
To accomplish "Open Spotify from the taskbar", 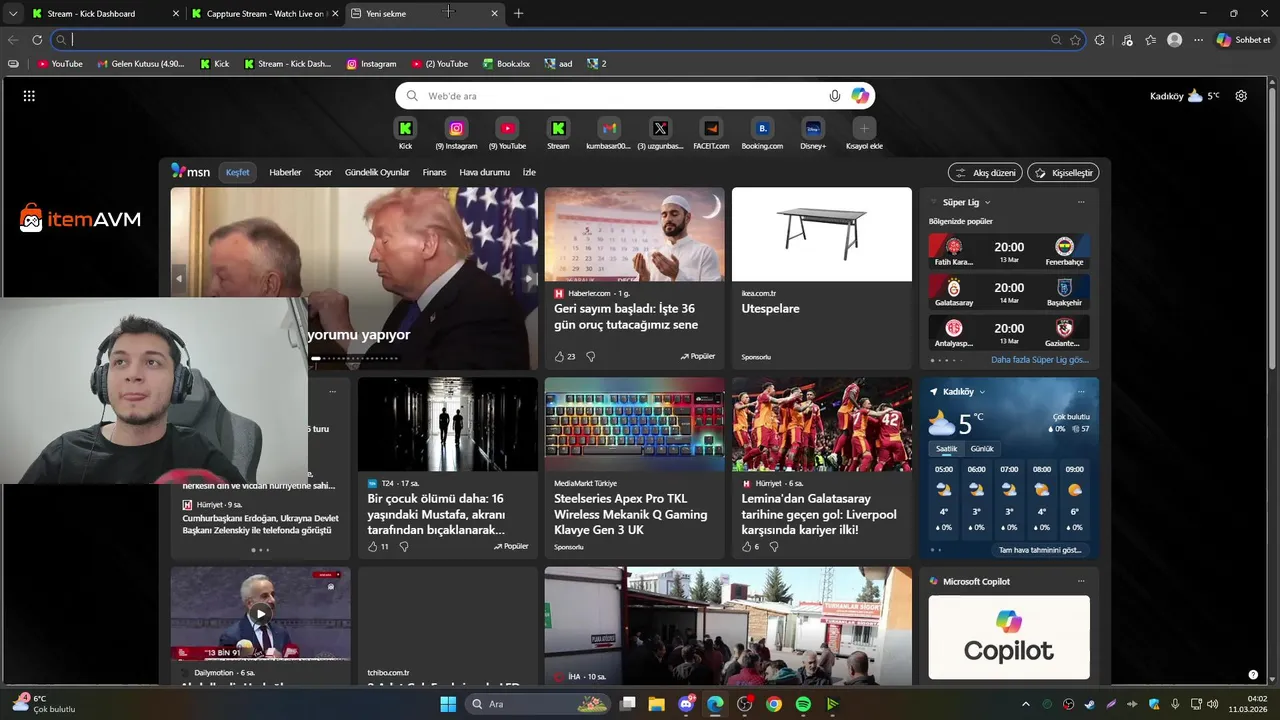I will pyautogui.click(x=803, y=704).
